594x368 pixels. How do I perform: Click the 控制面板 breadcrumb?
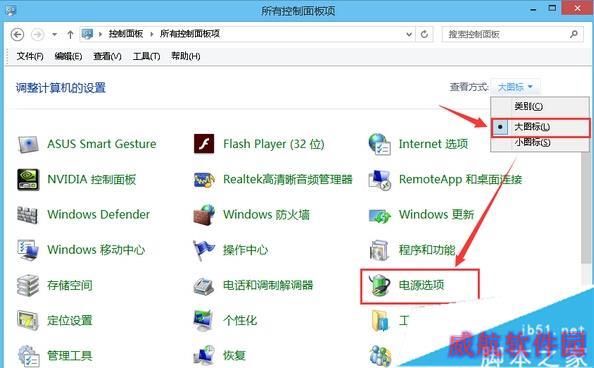coord(126,34)
